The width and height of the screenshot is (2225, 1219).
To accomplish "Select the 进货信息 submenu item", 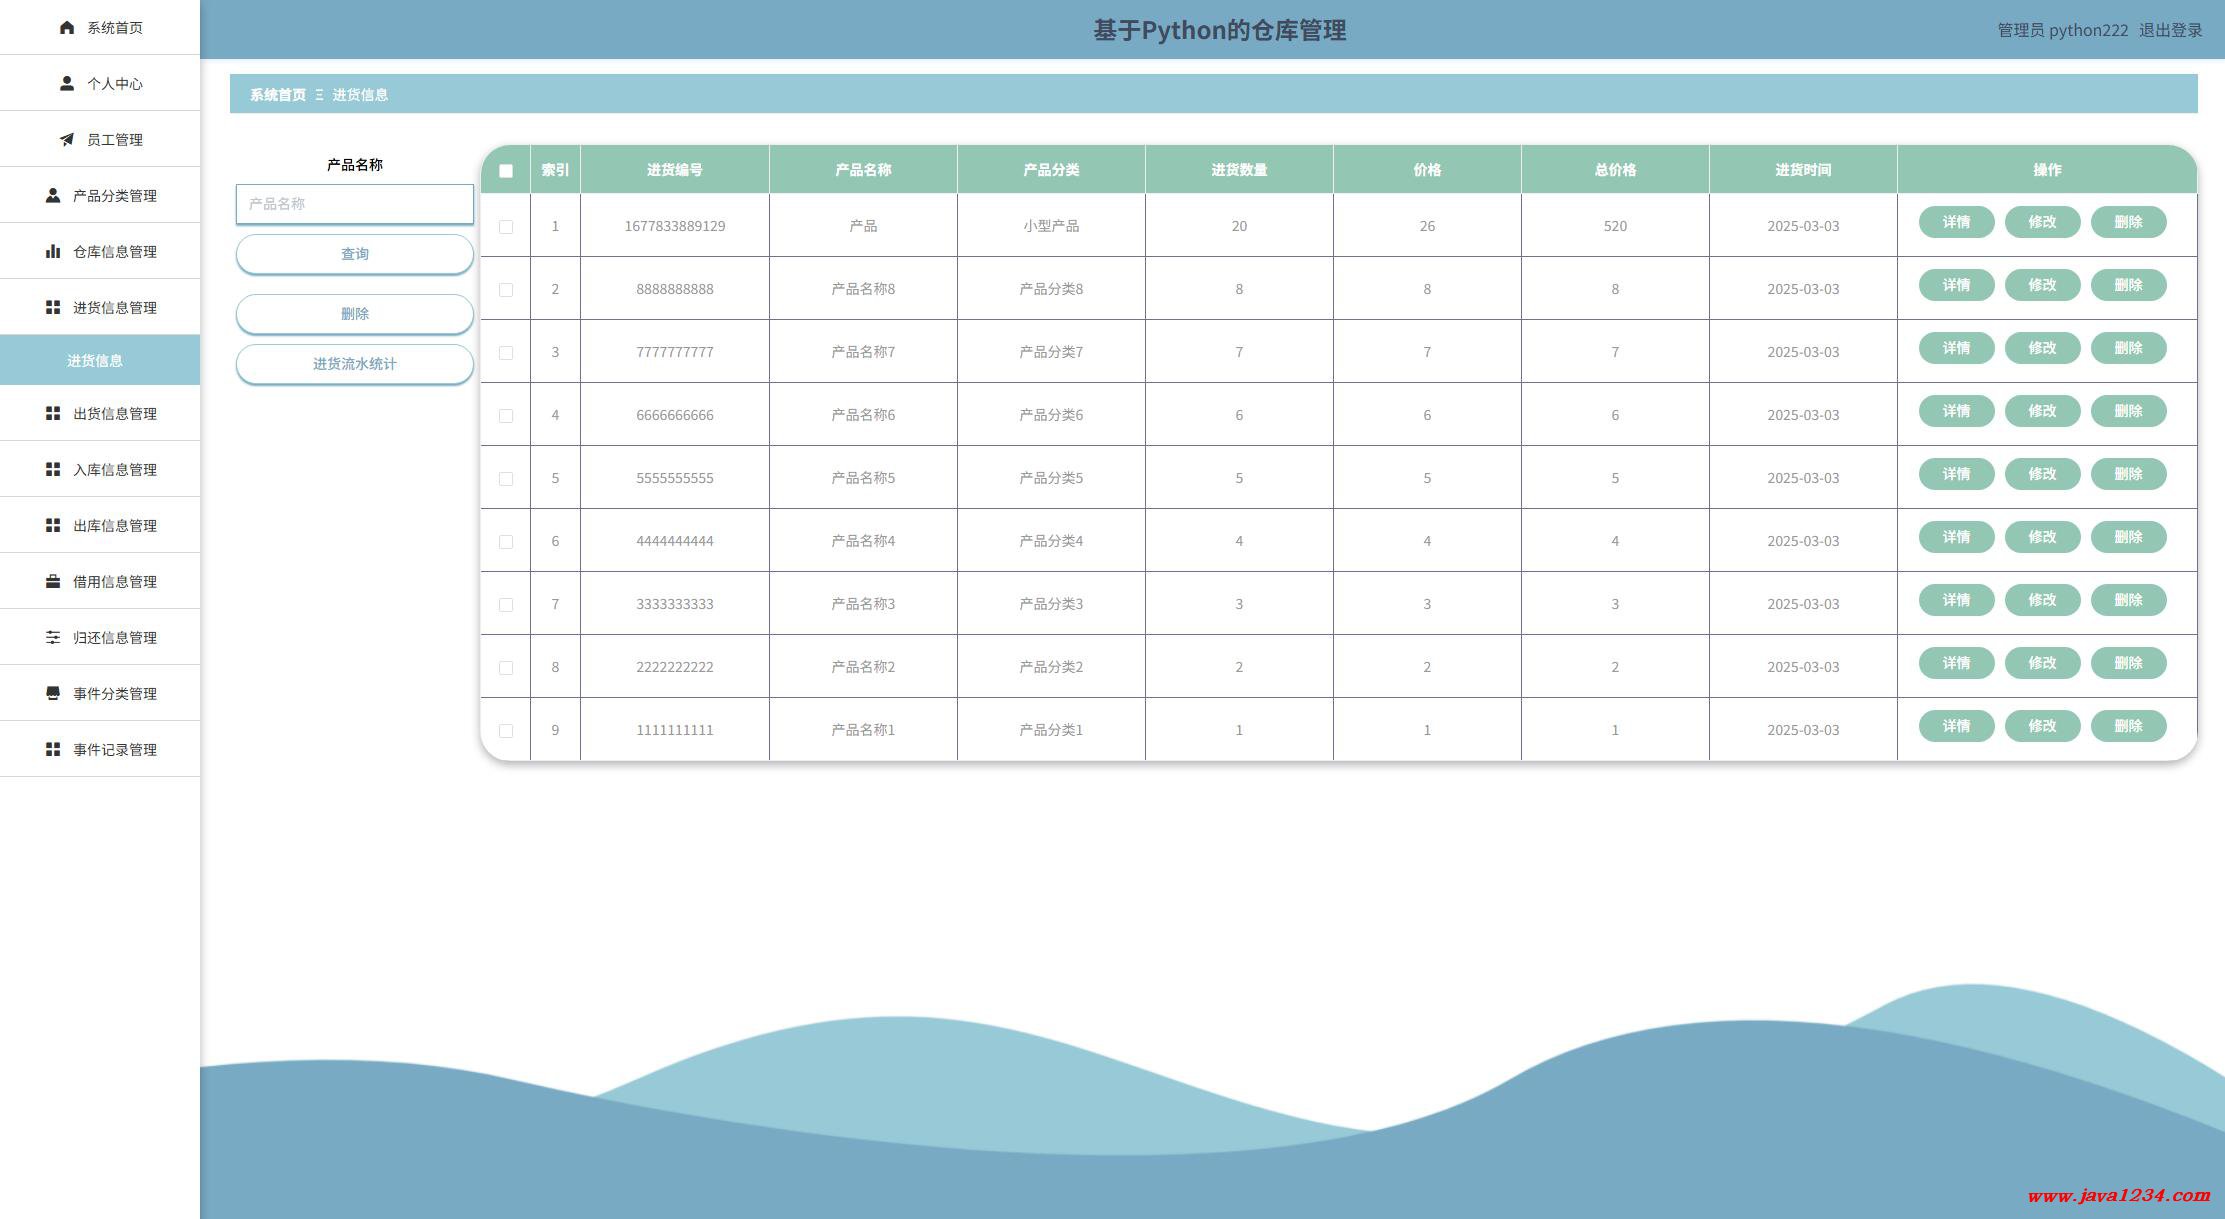I will 95,361.
